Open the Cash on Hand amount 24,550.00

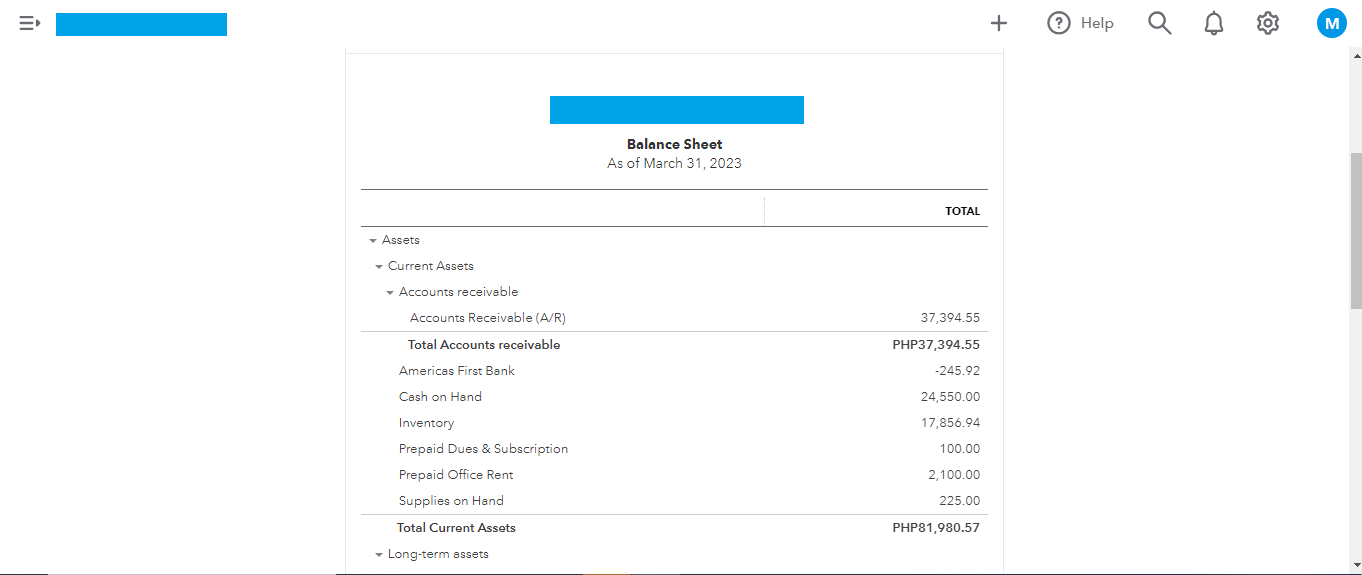click(950, 397)
